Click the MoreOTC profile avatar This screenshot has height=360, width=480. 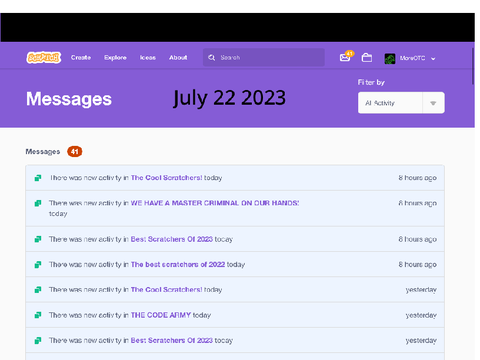(x=390, y=58)
